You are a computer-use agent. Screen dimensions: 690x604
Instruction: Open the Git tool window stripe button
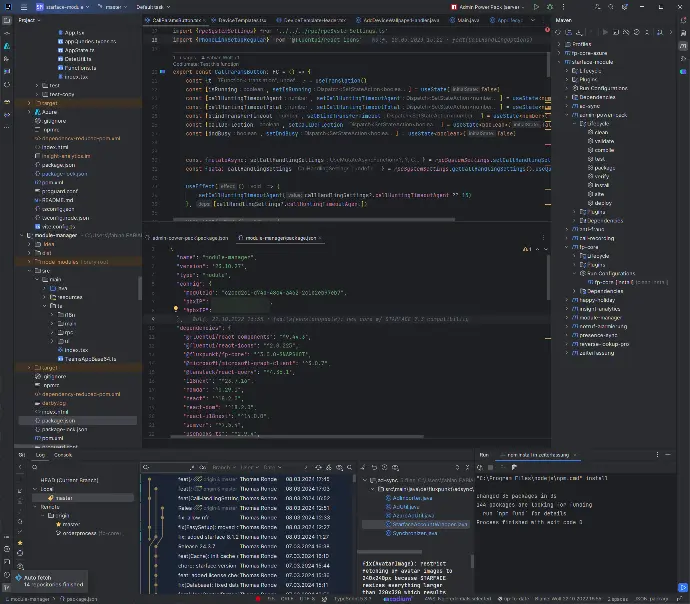coord(7,587)
